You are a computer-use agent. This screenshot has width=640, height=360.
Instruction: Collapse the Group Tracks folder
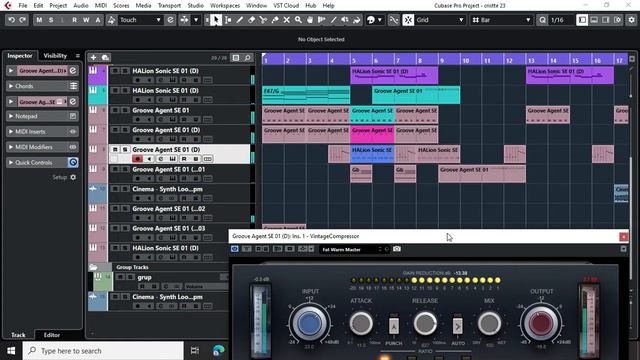(x=93, y=267)
